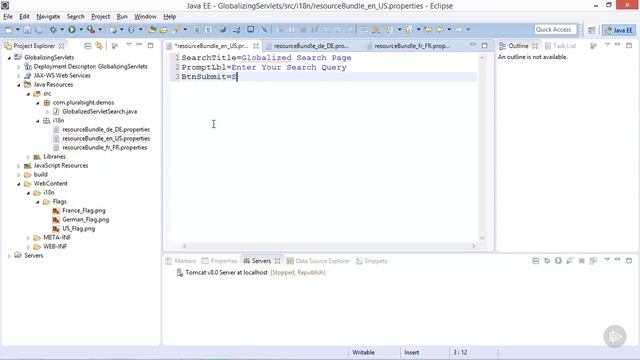This screenshot has height=360, width=640.
Task: Open the Web Browser globe icon
Action: pyautogui.click(x=223, y=29)
